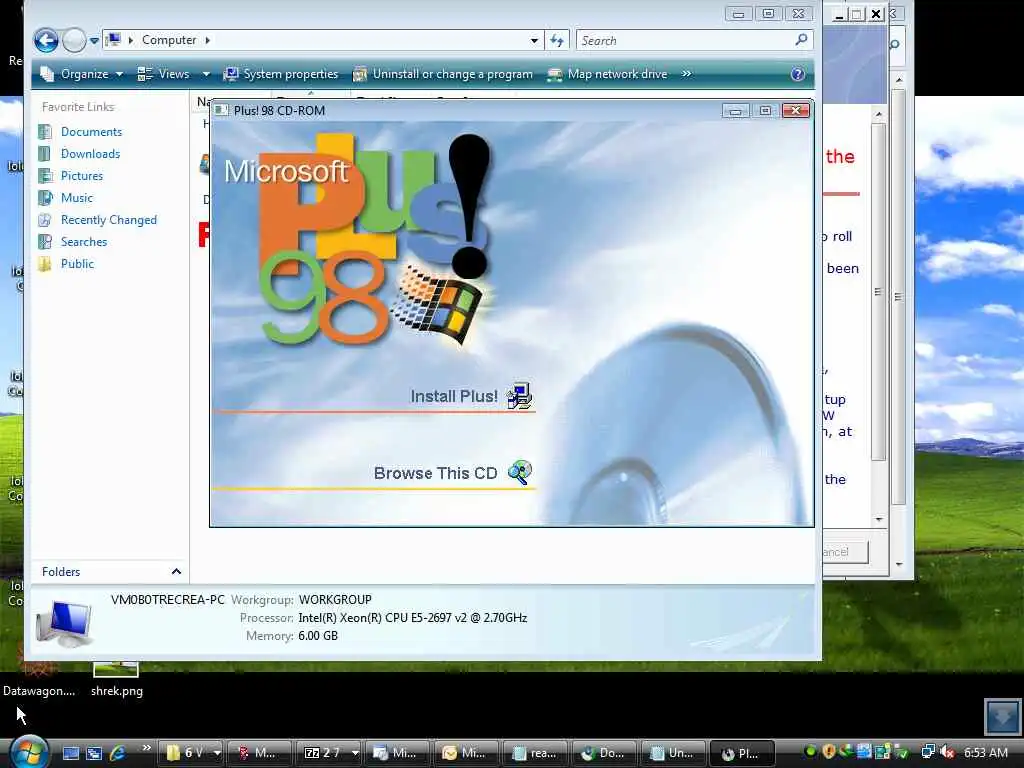The image size is (1024, 768).
Task: Click the Views toolbar button
Action: click(163, 74)
